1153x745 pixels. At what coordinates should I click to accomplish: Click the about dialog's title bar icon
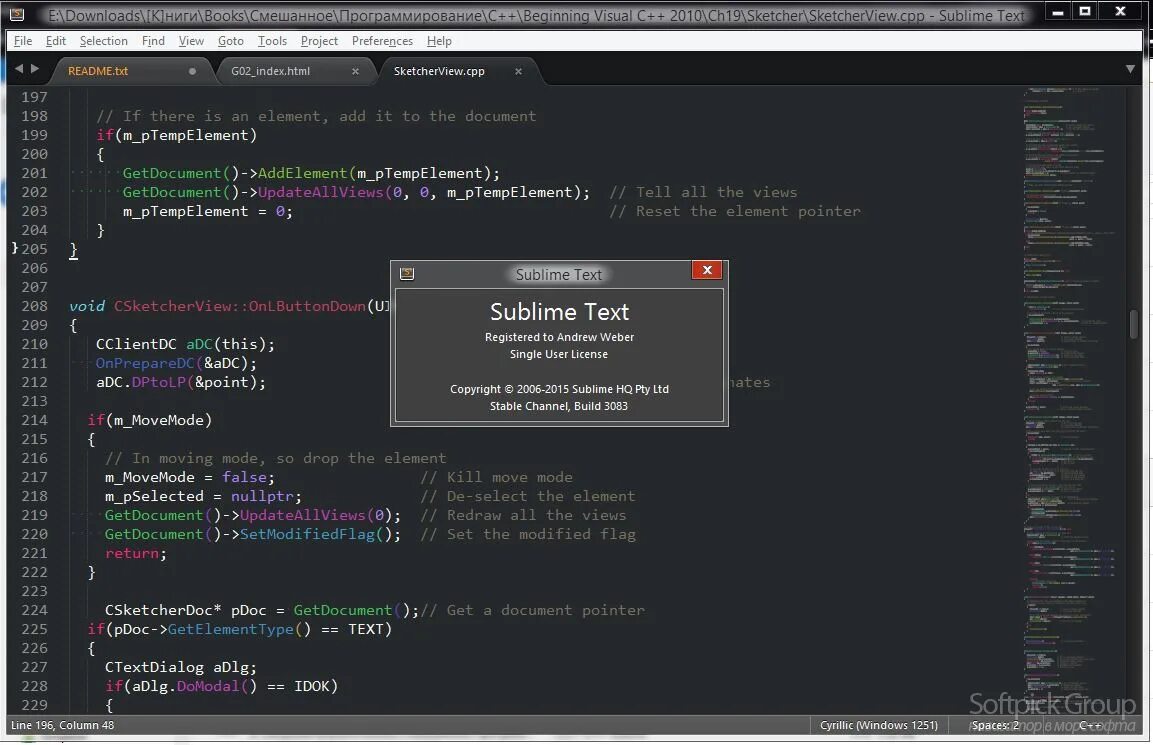[407, 274]
